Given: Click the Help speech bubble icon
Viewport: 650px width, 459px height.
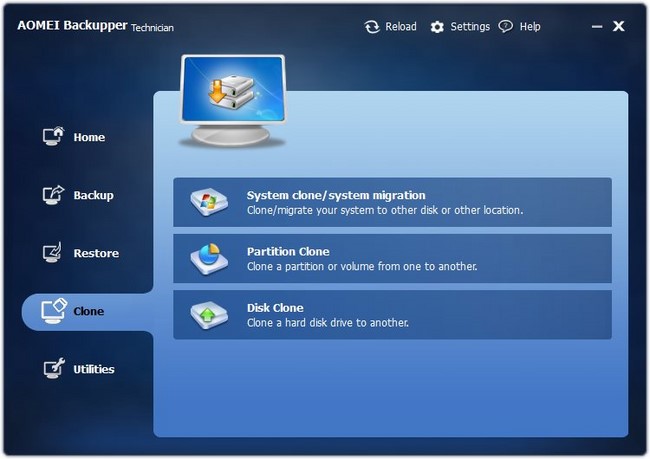Looking at the screenshot, I should click(x=506, y=27).
